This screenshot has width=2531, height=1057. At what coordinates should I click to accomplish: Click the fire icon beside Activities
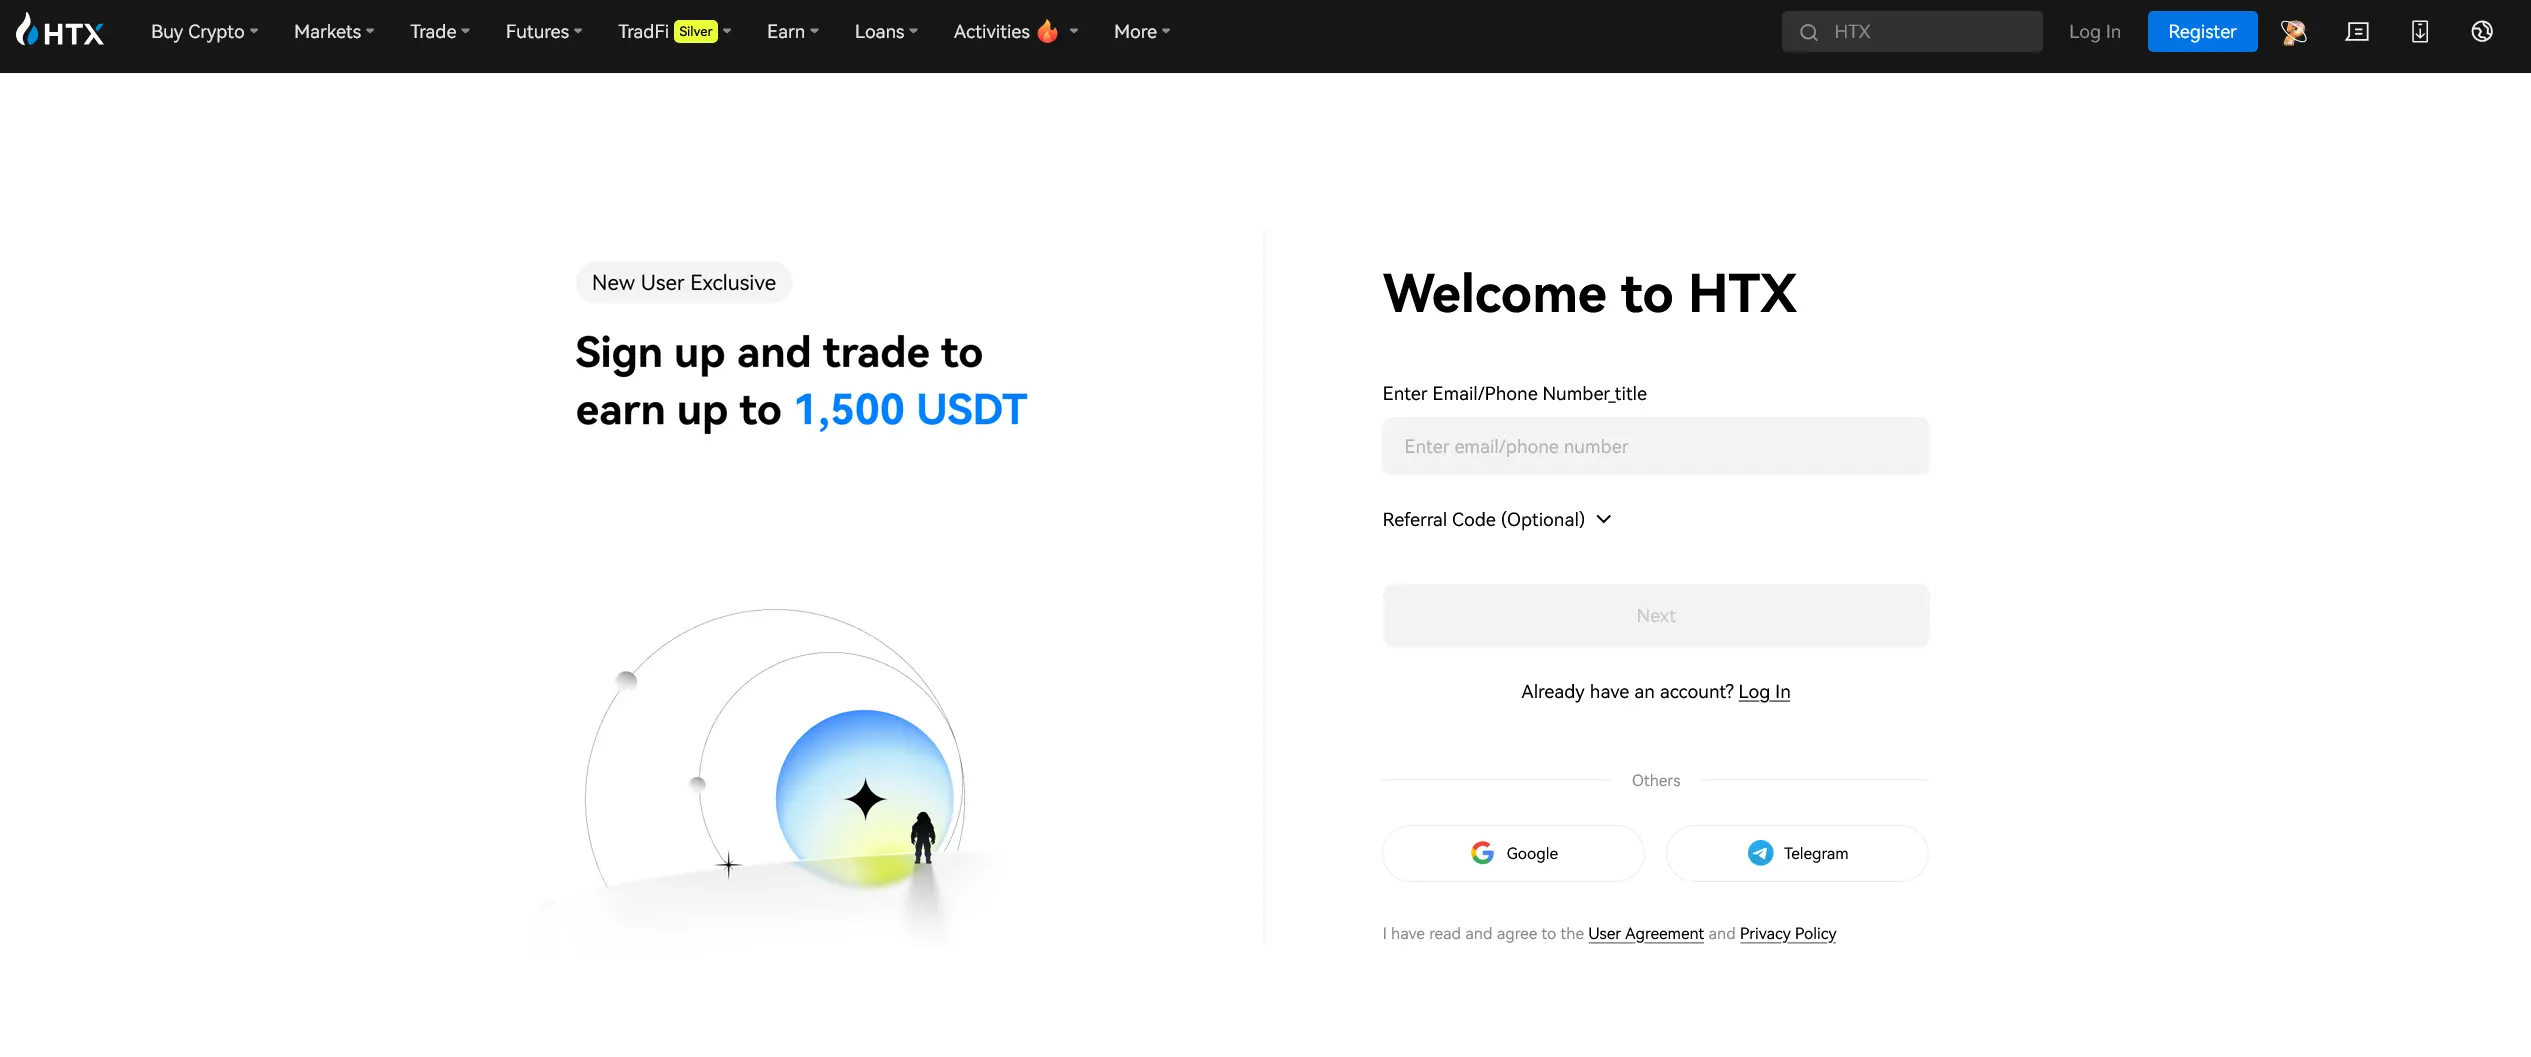coord(1047,31)
